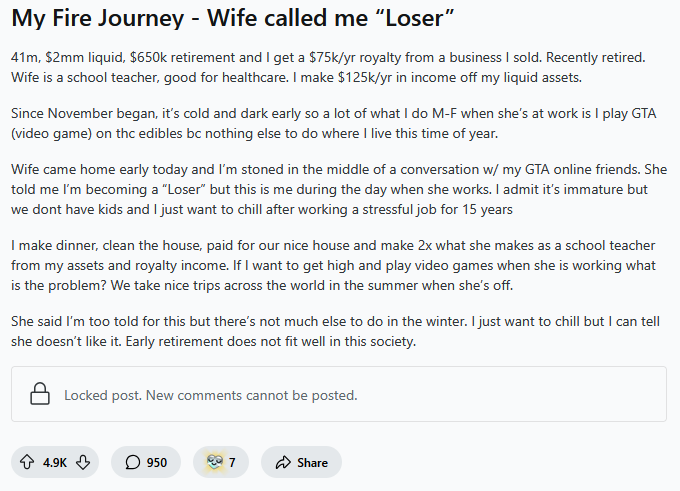Image resolution: width=680 pixels, height=491 pixels.
Task: Click the post title 'My Fire Journey'
Action: (x=98, y=18)
